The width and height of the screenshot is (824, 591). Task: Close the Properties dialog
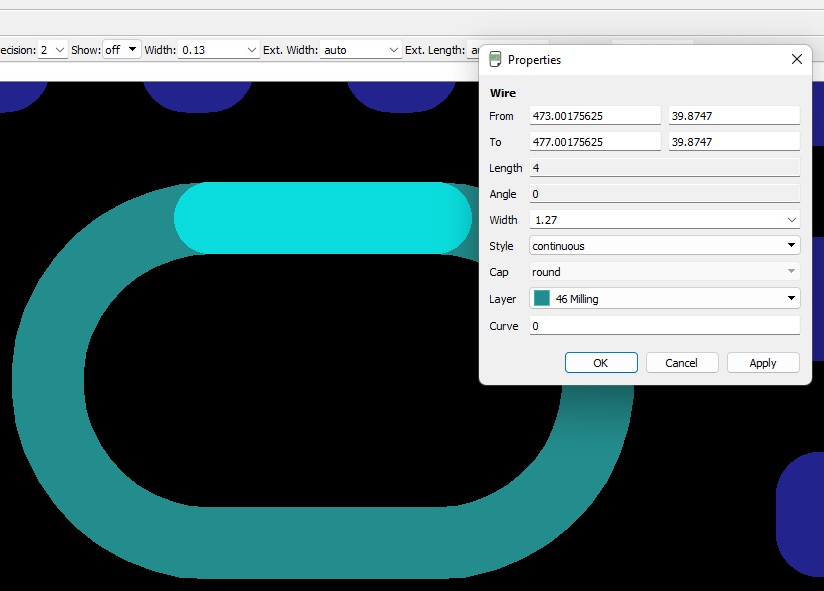click(797, 59)
